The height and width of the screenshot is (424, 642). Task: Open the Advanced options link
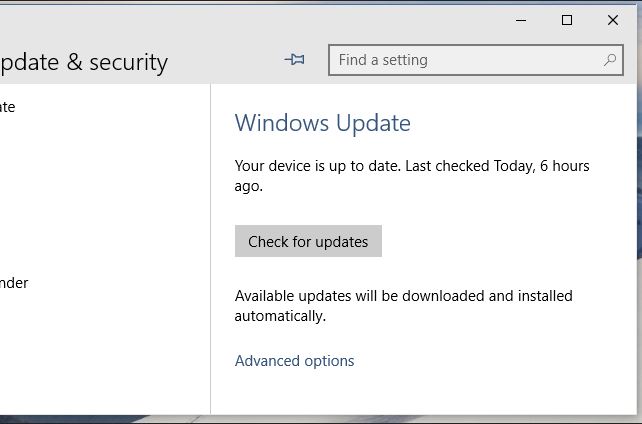[294, 361]
